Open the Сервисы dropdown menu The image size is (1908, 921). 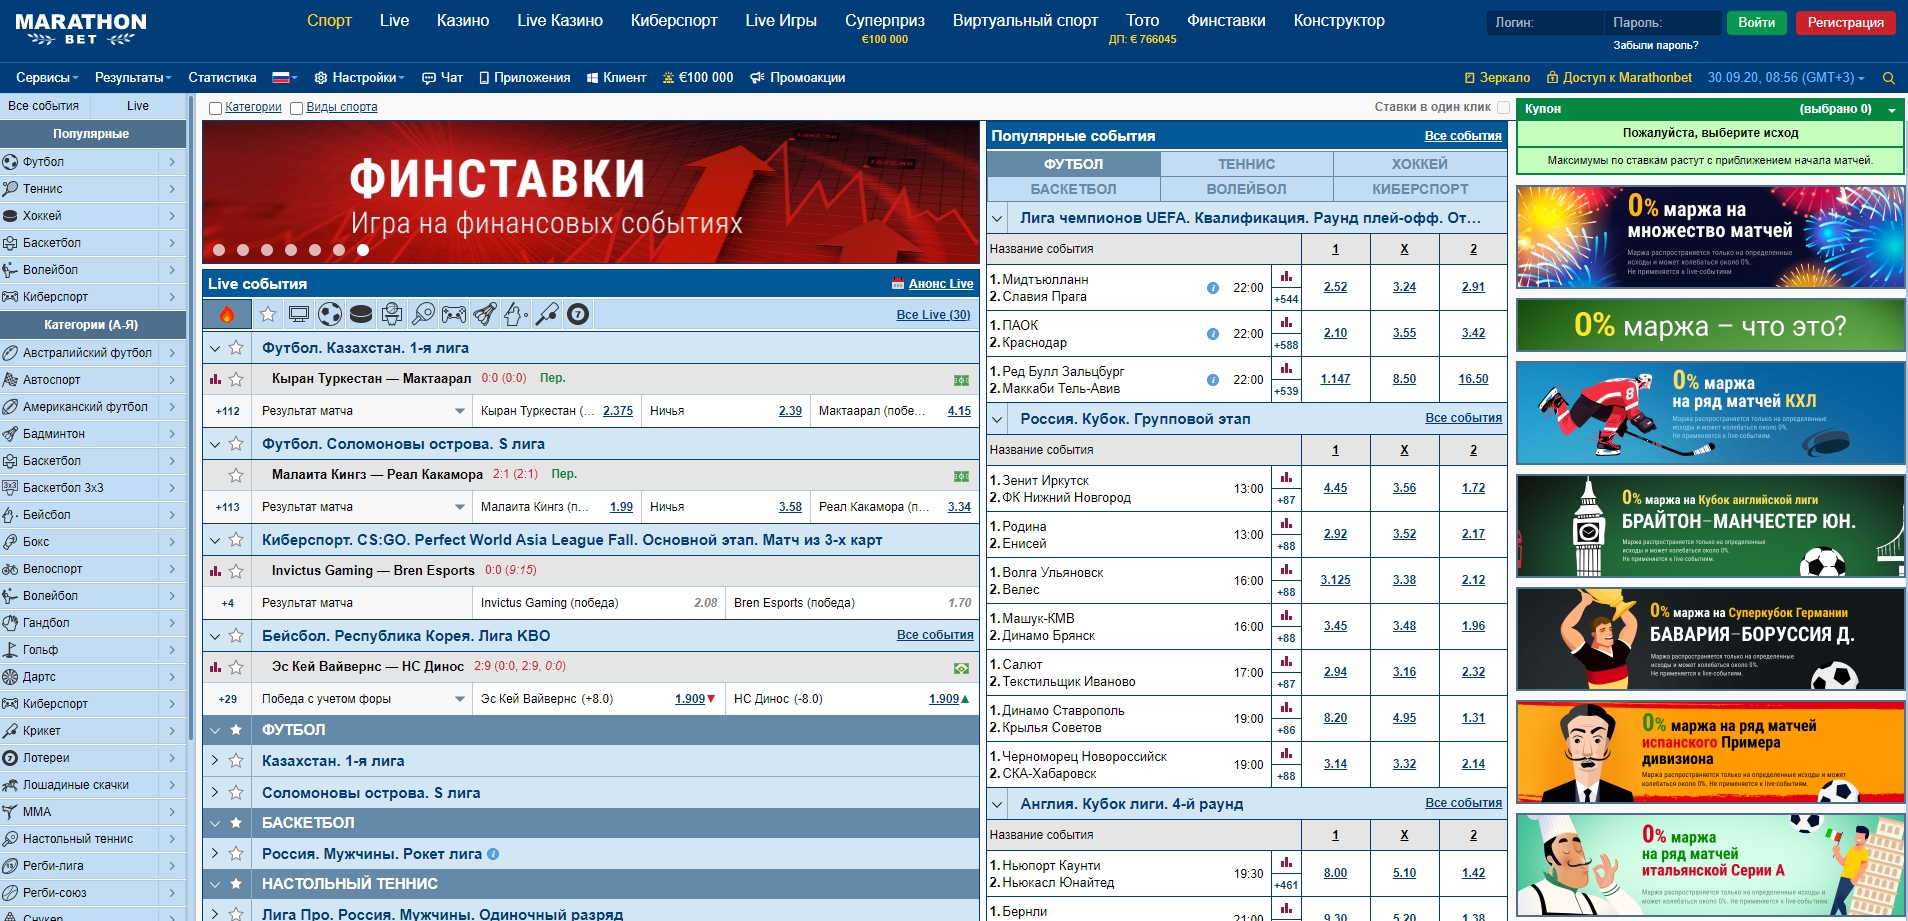(47, 78)
